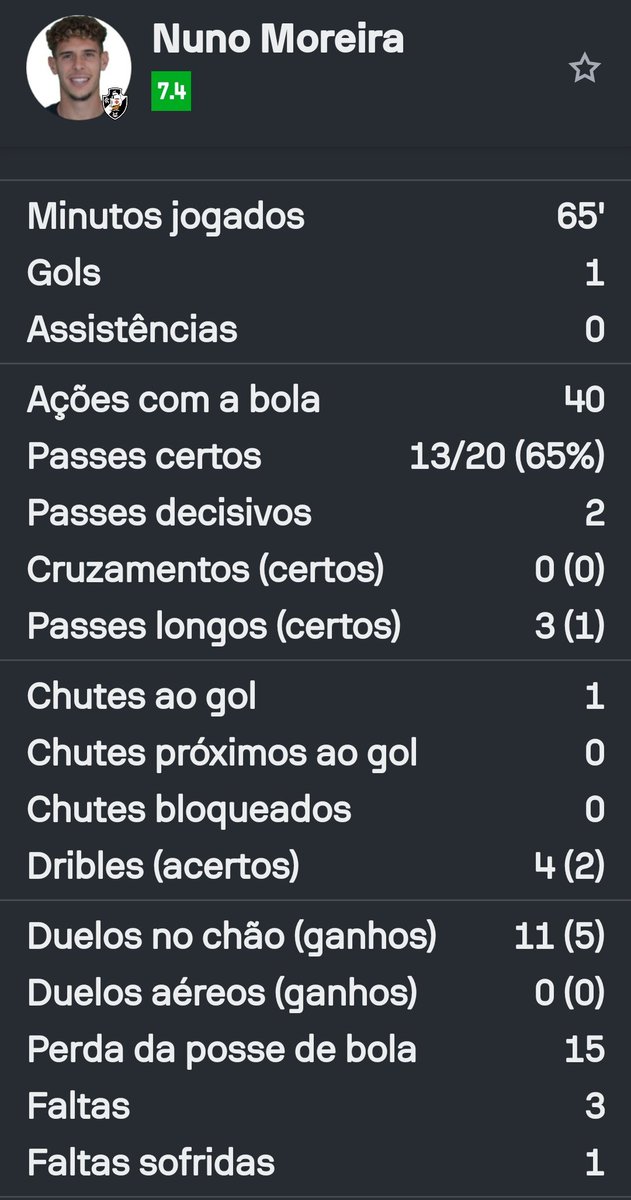Click the Faltas sofridas label
The image size is (631, 1200).
click(x=150, y=1163)
